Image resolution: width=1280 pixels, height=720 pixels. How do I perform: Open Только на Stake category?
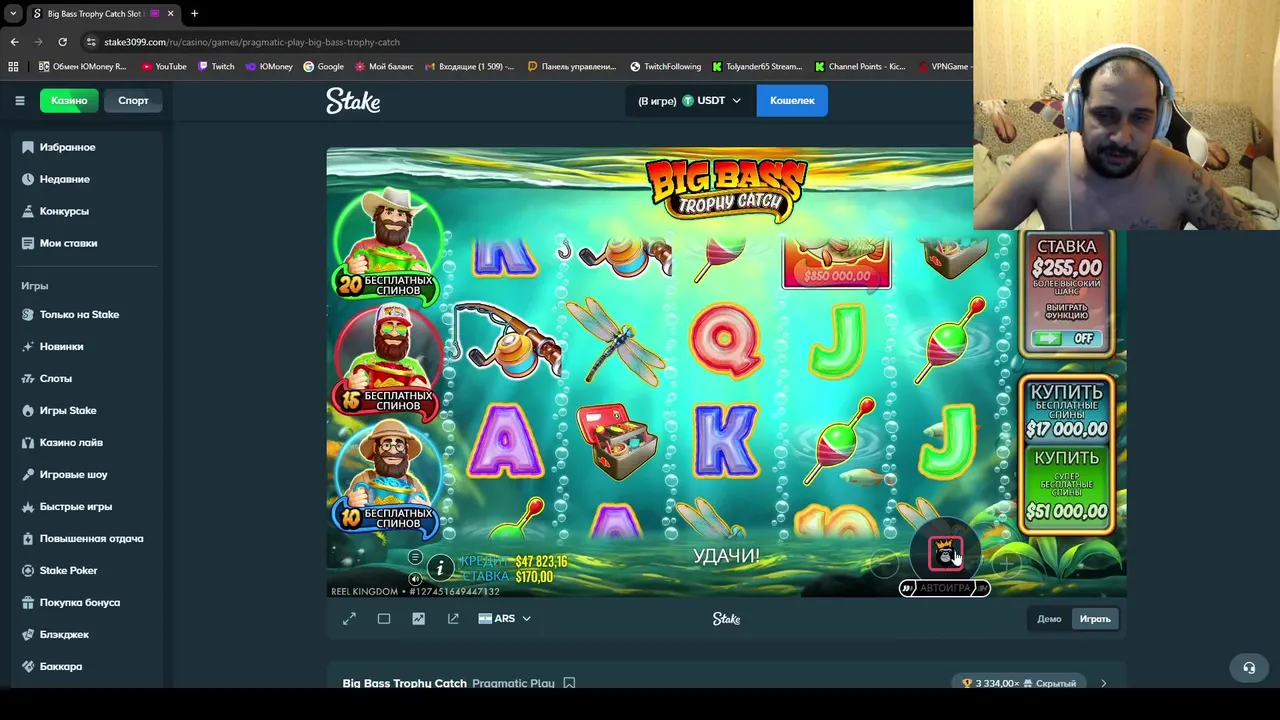click(87, 314)
